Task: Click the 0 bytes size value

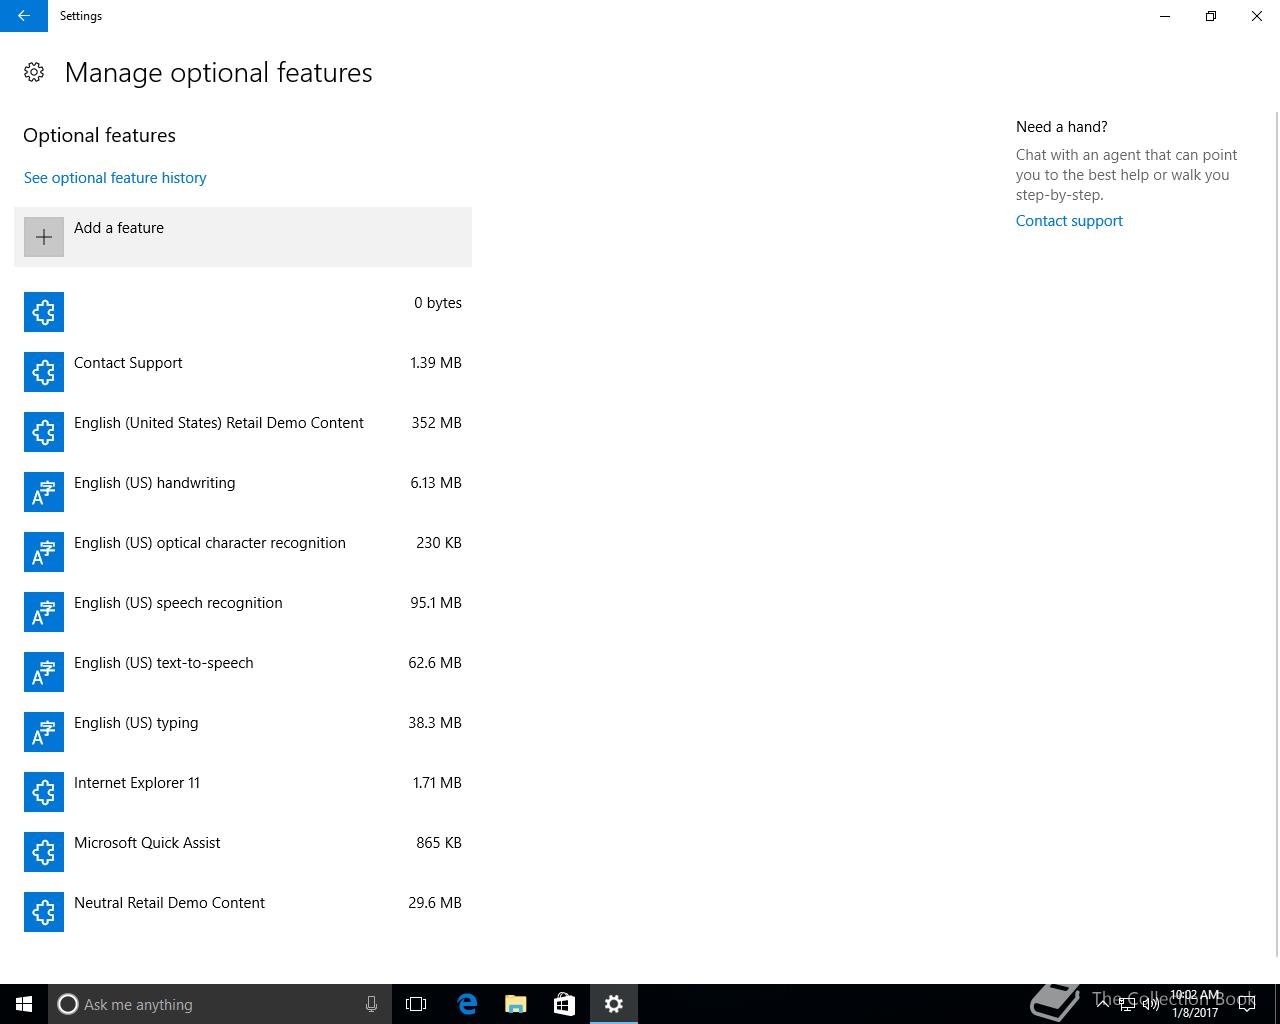Action: pos(438,303)
